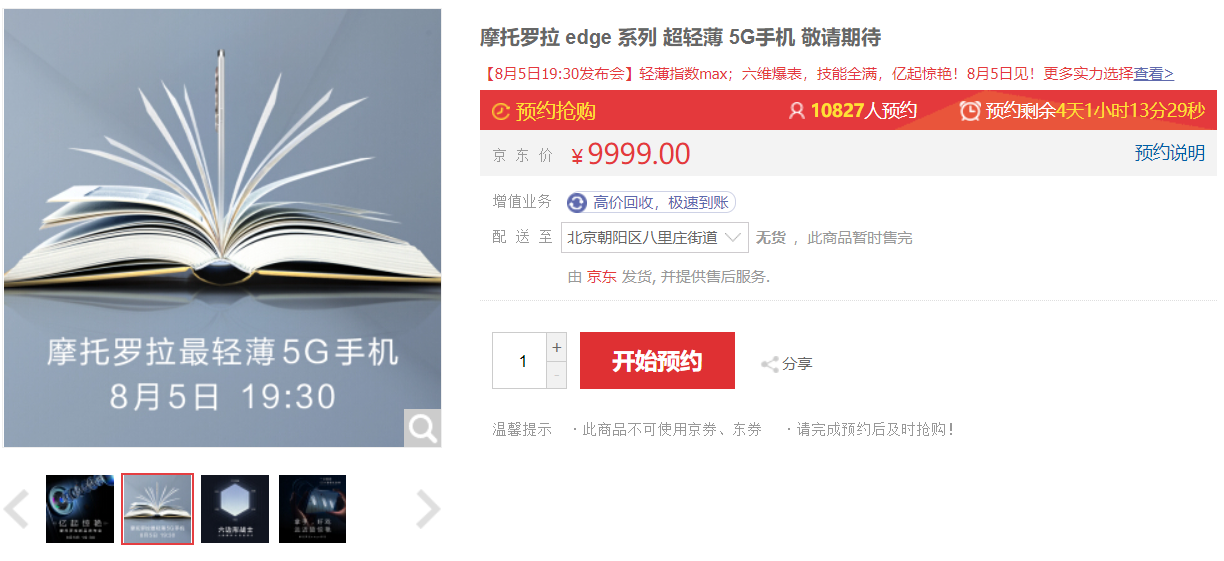The image size is (1224, 561).
Task: Select the hexagon 六边形战士 thumbnail
Action: click(235, 509)
